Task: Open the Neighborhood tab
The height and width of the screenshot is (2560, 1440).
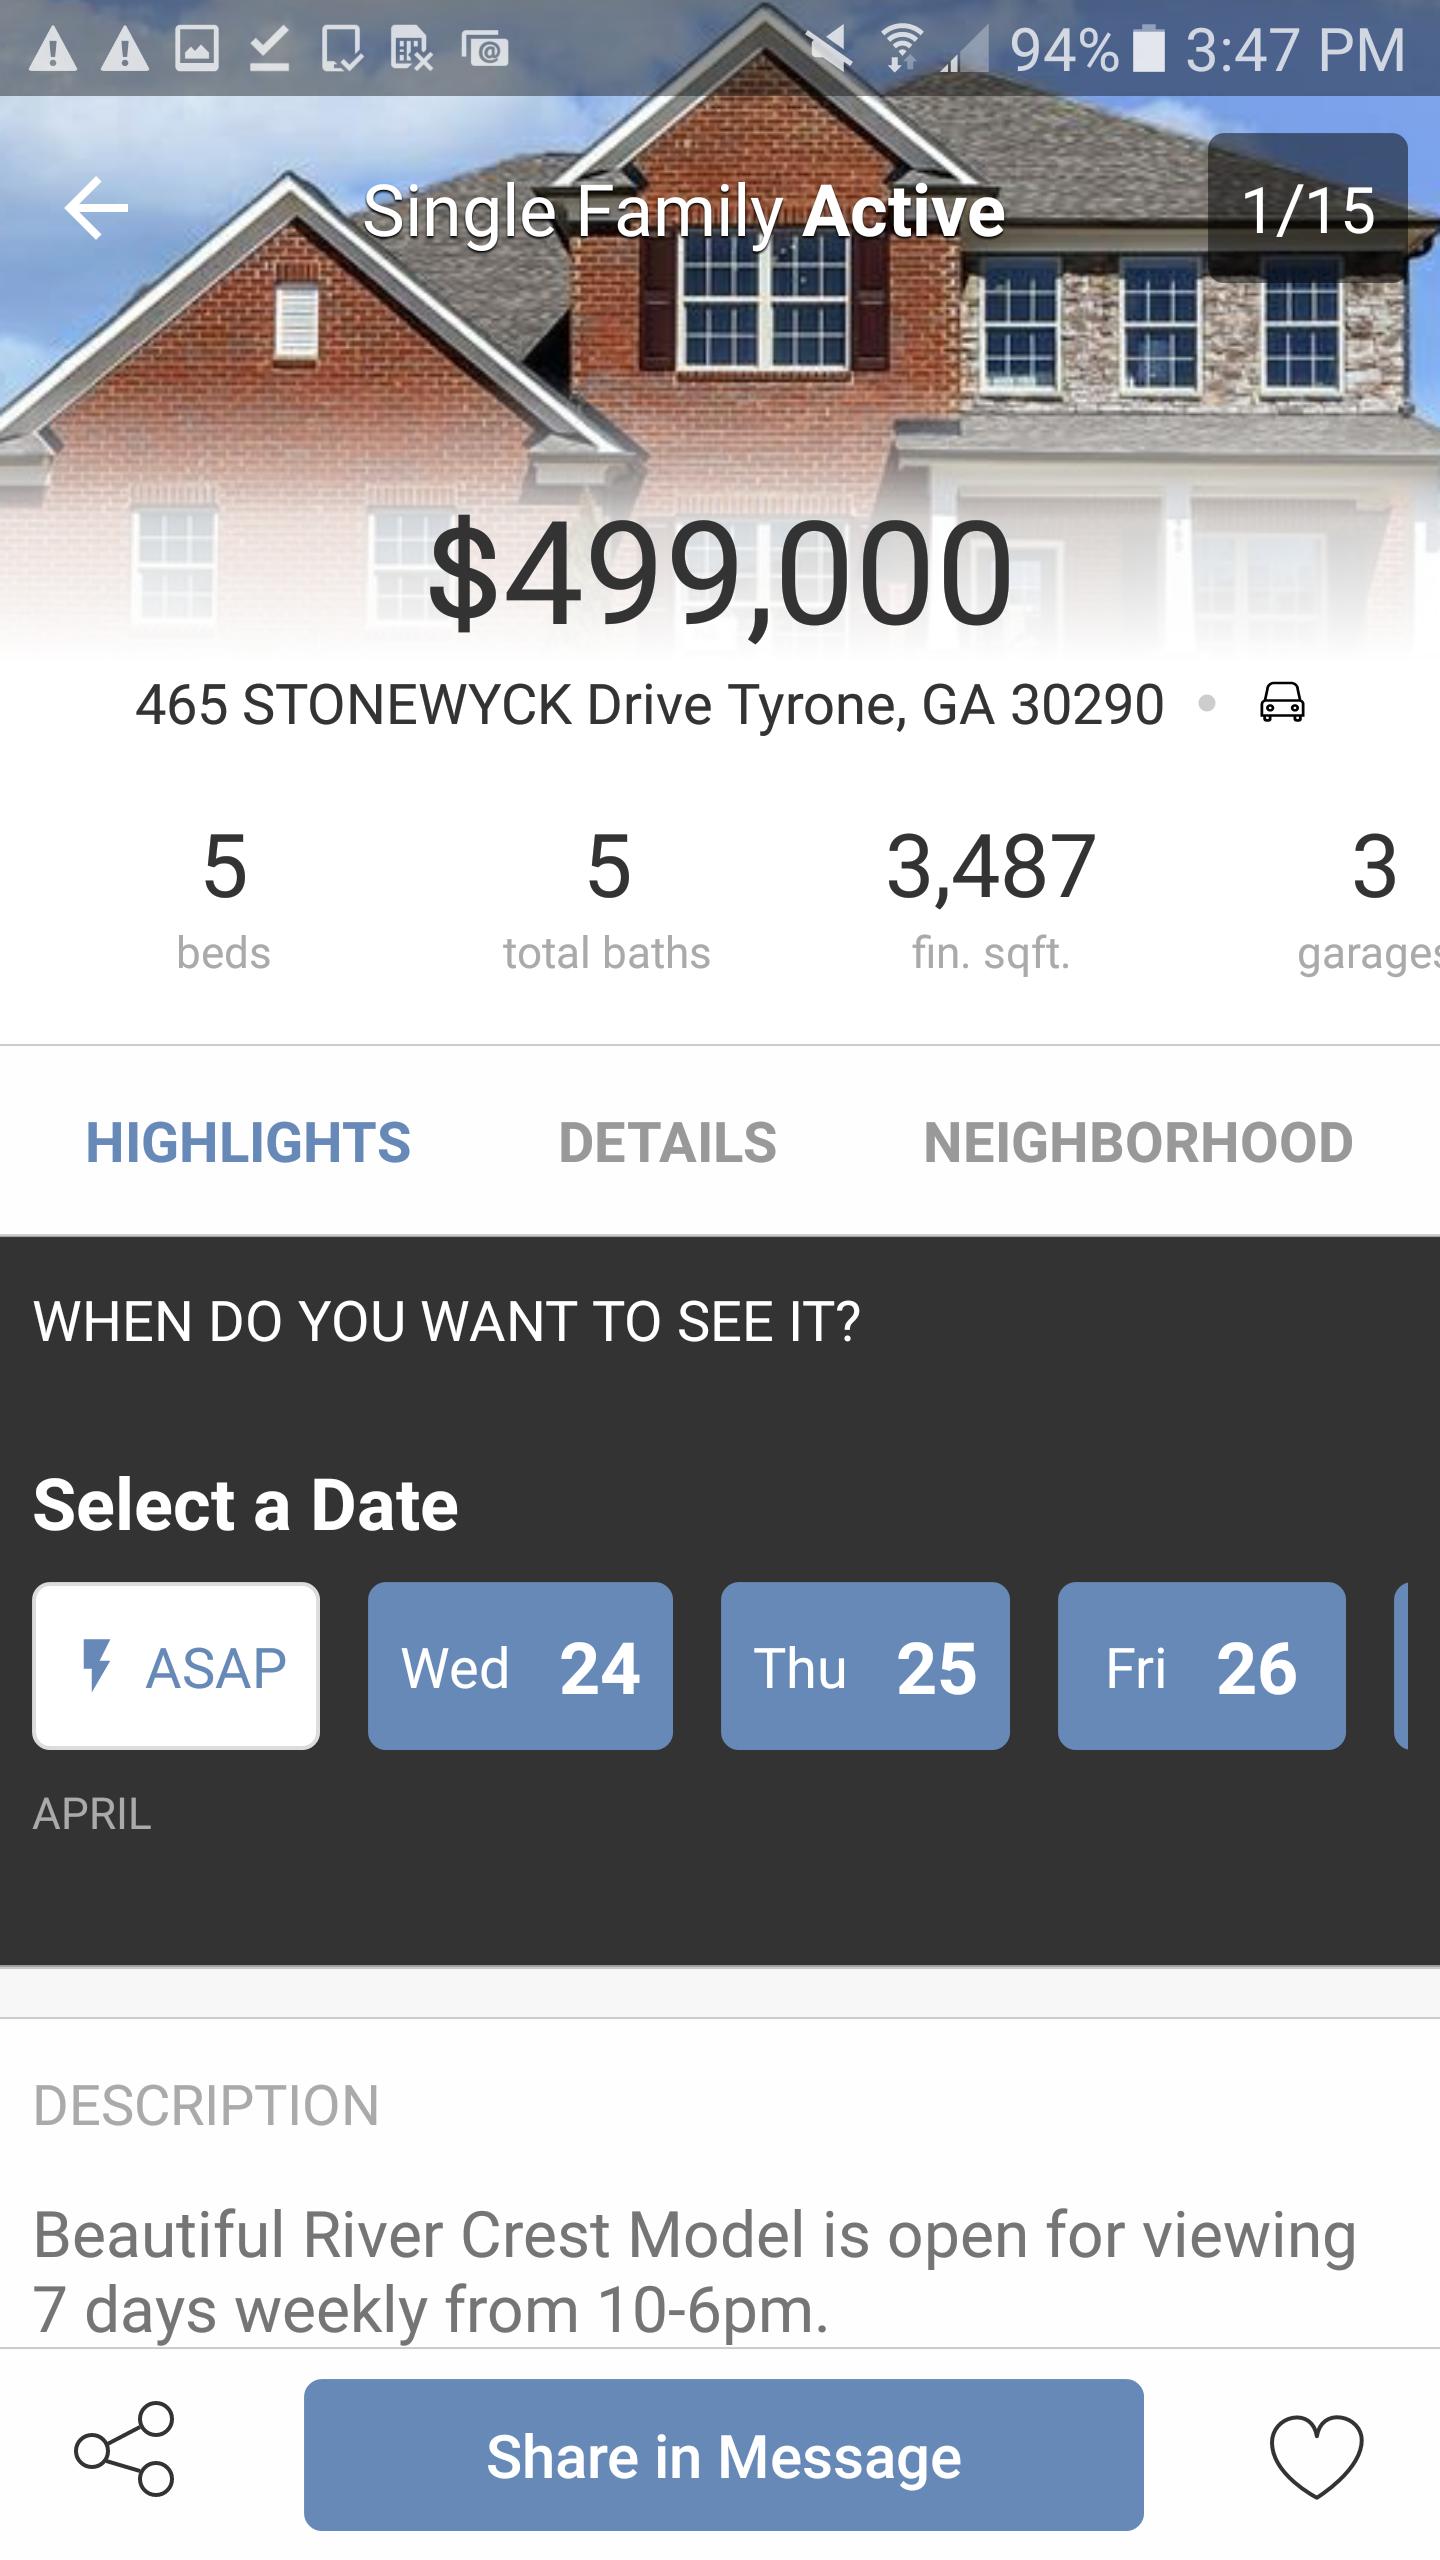Action: click(1138, 1142)
